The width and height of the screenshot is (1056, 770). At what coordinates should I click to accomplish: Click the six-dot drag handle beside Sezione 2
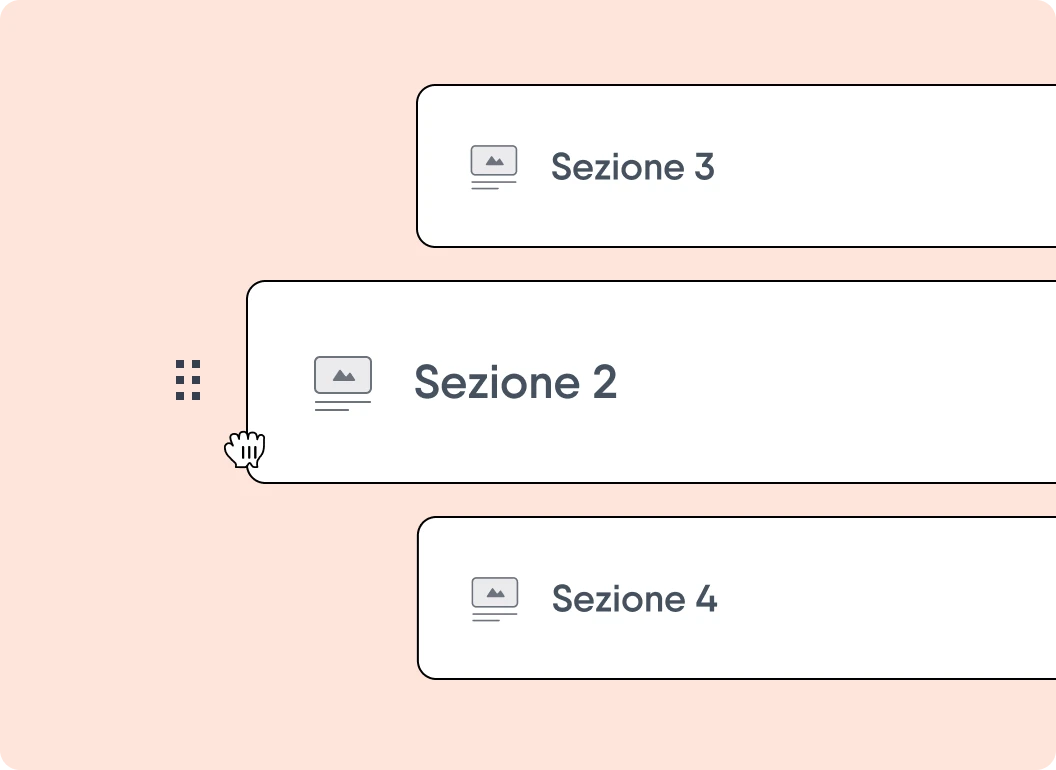(188, 380)
